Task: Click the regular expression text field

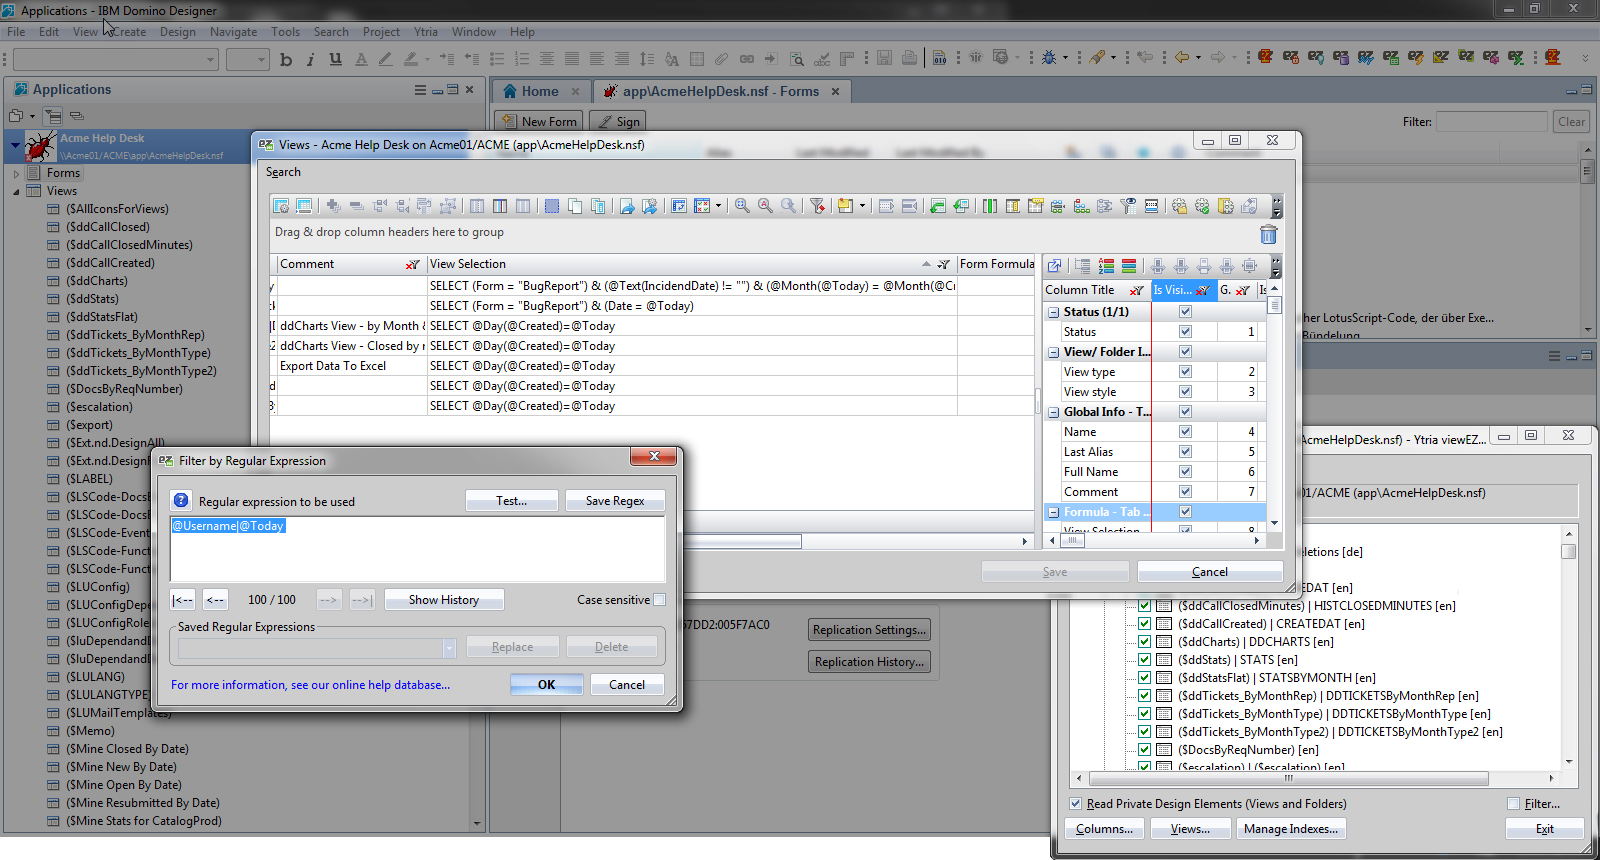Action: pos(417,549)
